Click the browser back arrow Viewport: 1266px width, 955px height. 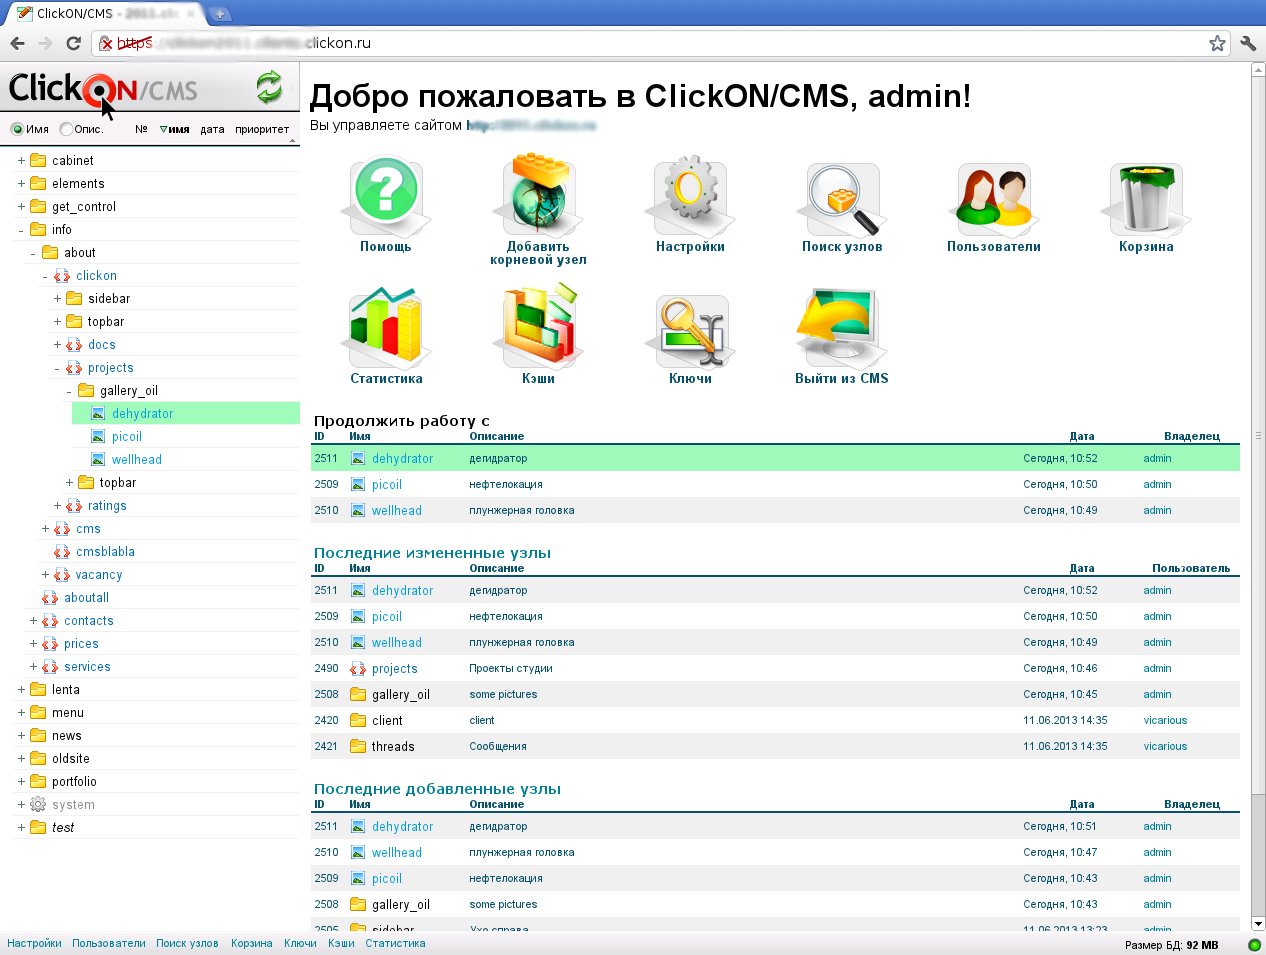click(17, 43)
